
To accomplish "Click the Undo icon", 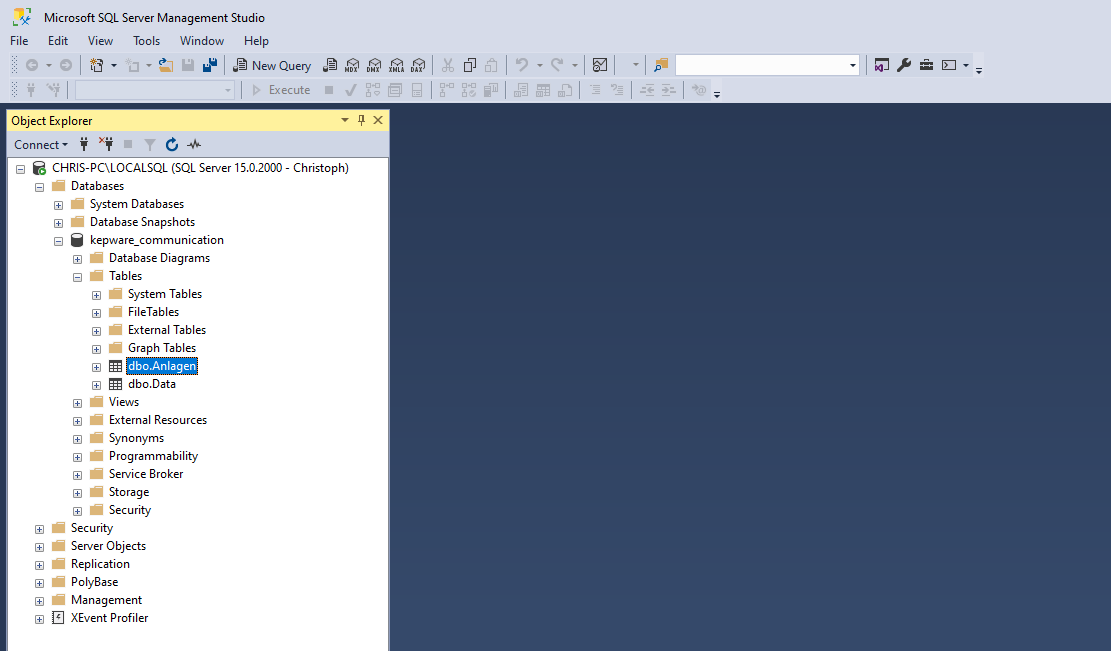I will (522, 65).
